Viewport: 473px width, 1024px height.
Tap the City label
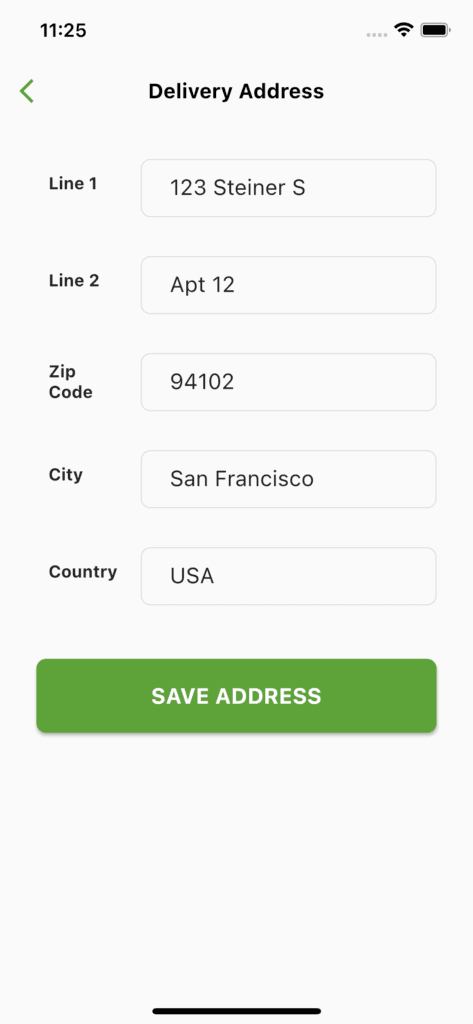click(66, 475)
